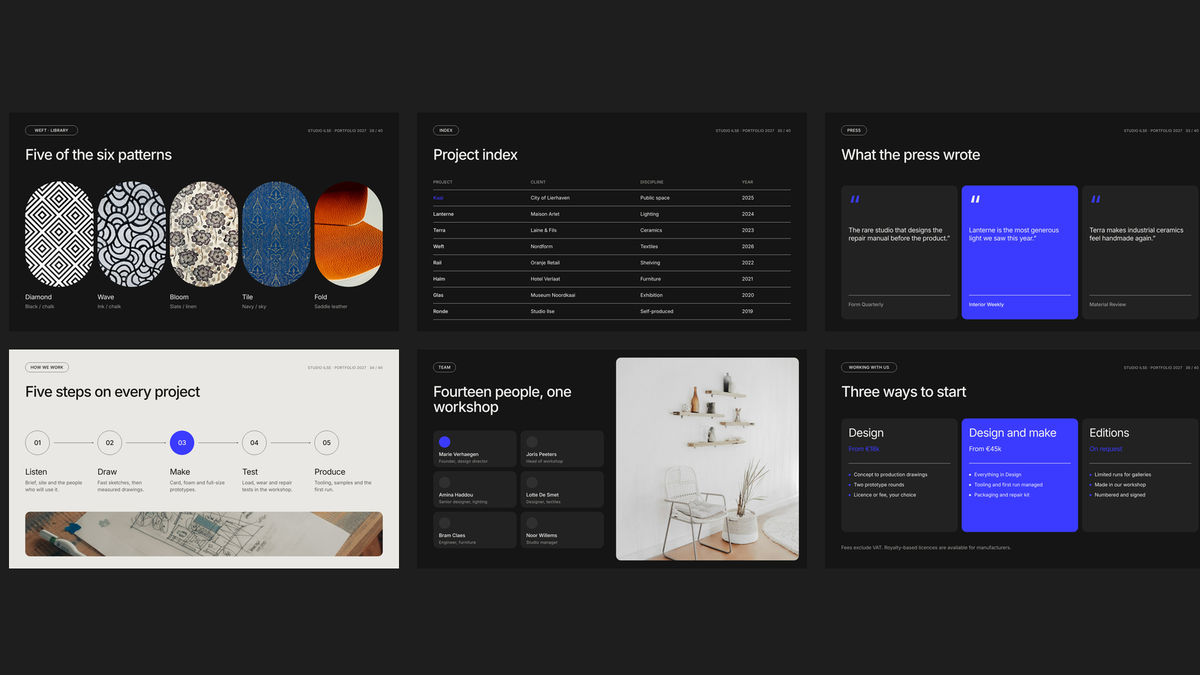This screenshot has height=675, width=1200.
Task: Click the Halm project name
Action: coord(439,279)
